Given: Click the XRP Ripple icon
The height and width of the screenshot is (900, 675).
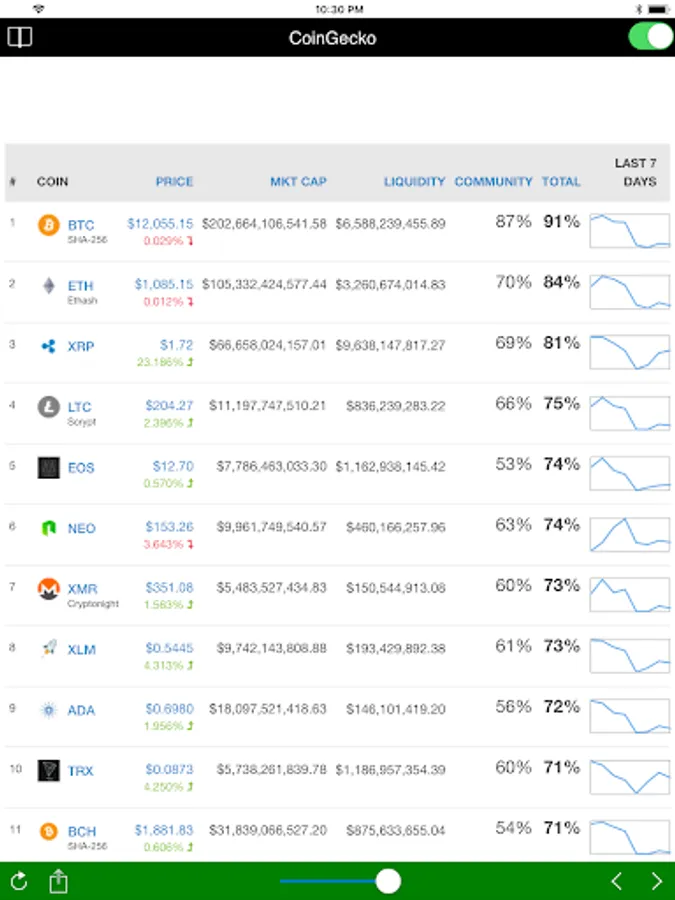Looking at the screenshot, I should (49, 346).
